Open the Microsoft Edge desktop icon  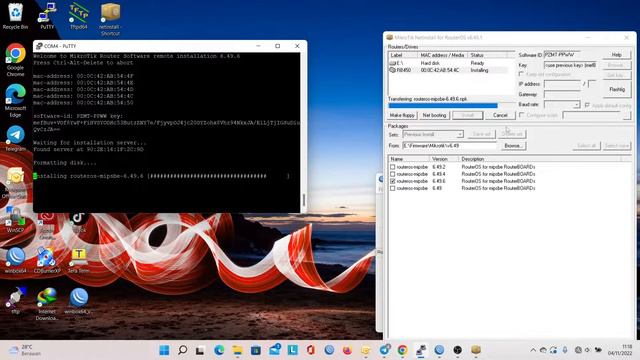pos(15,100)
